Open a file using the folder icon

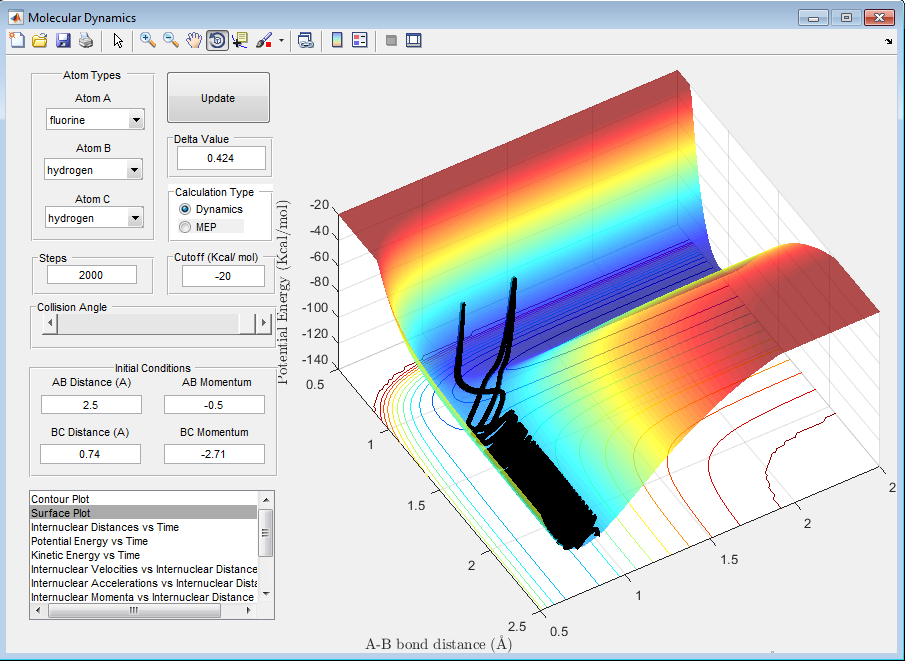pos(40,40)
